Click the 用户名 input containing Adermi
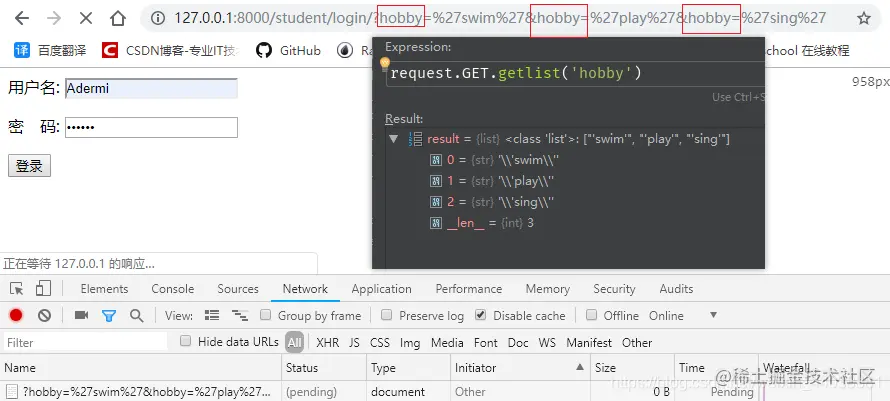Screen dimensions: 890x401 pos(151,89)
